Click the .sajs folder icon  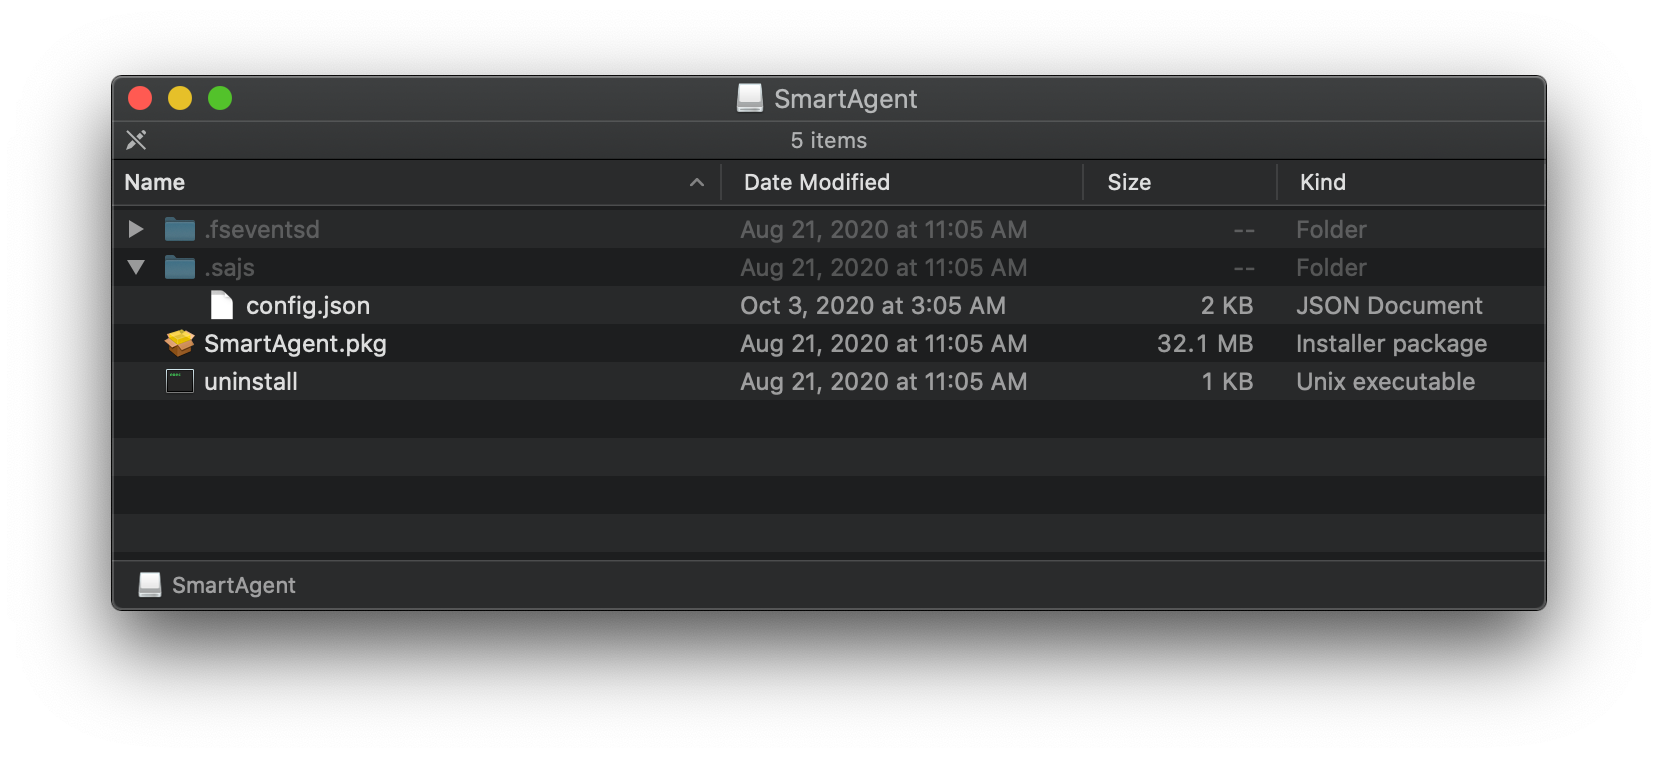click(180, 268)
